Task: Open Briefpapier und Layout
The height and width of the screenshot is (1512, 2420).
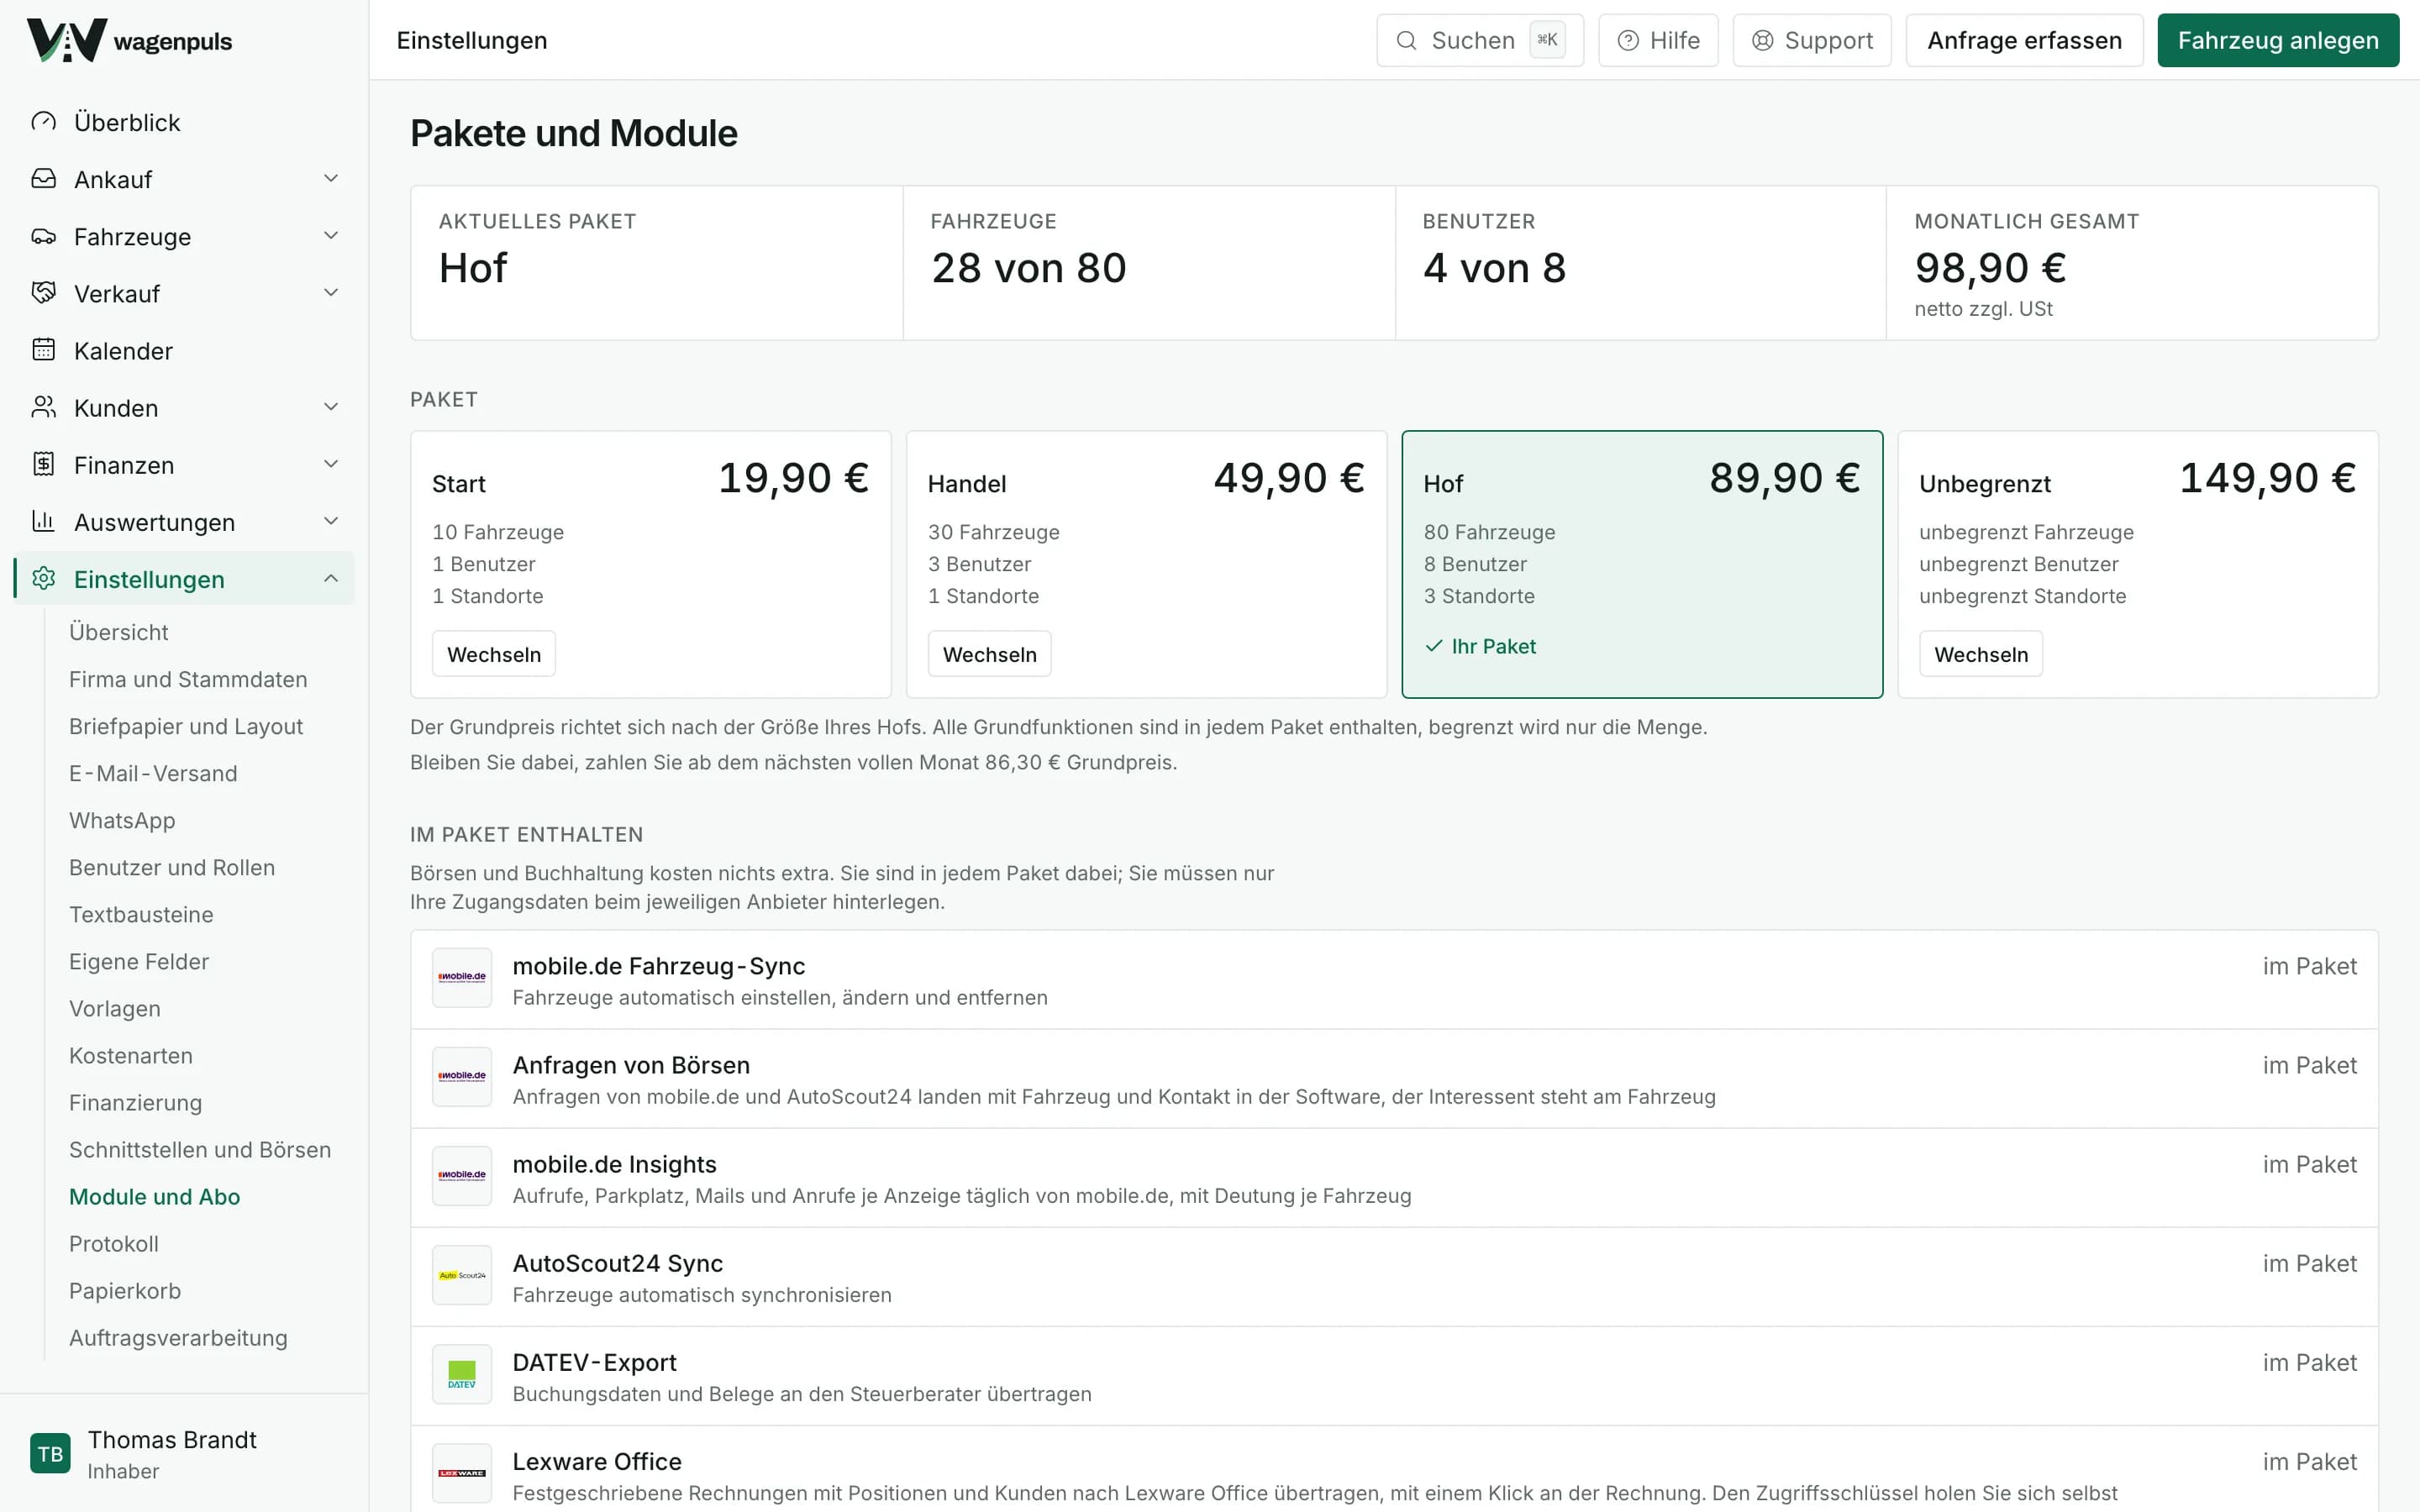Action: coord(186,726)
